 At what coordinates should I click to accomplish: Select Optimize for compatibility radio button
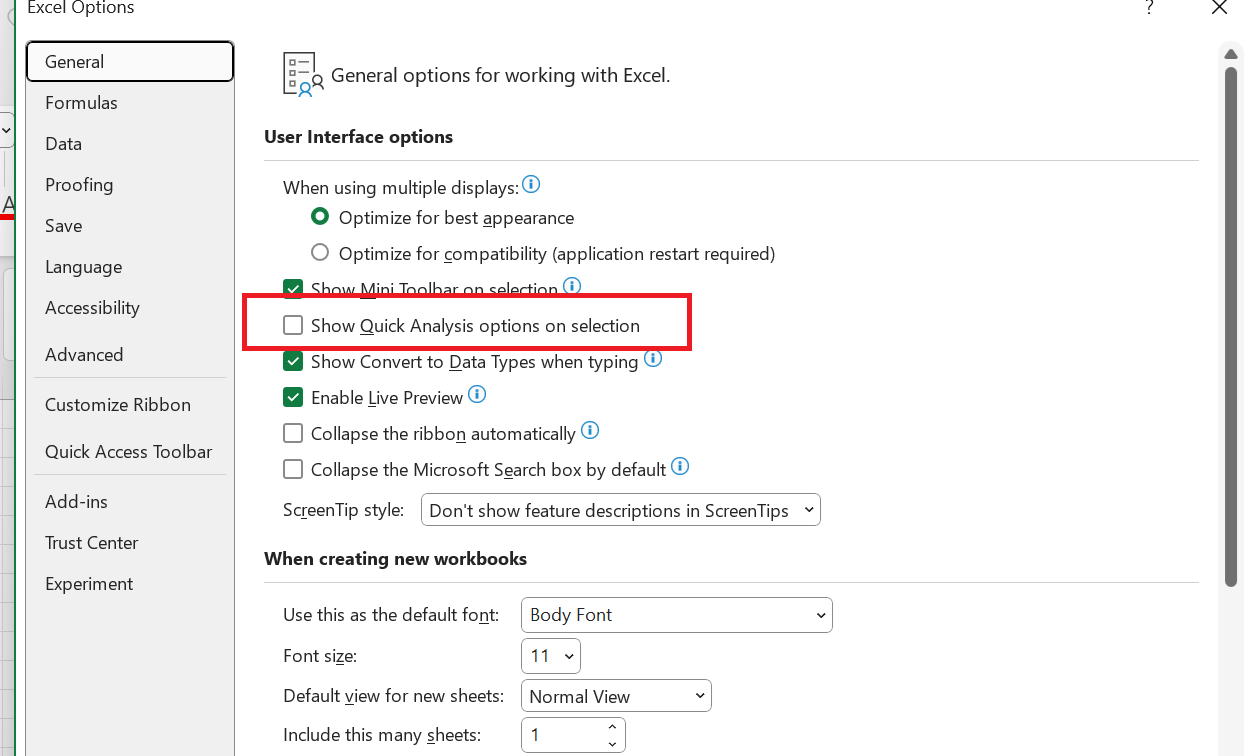(320, 252)
